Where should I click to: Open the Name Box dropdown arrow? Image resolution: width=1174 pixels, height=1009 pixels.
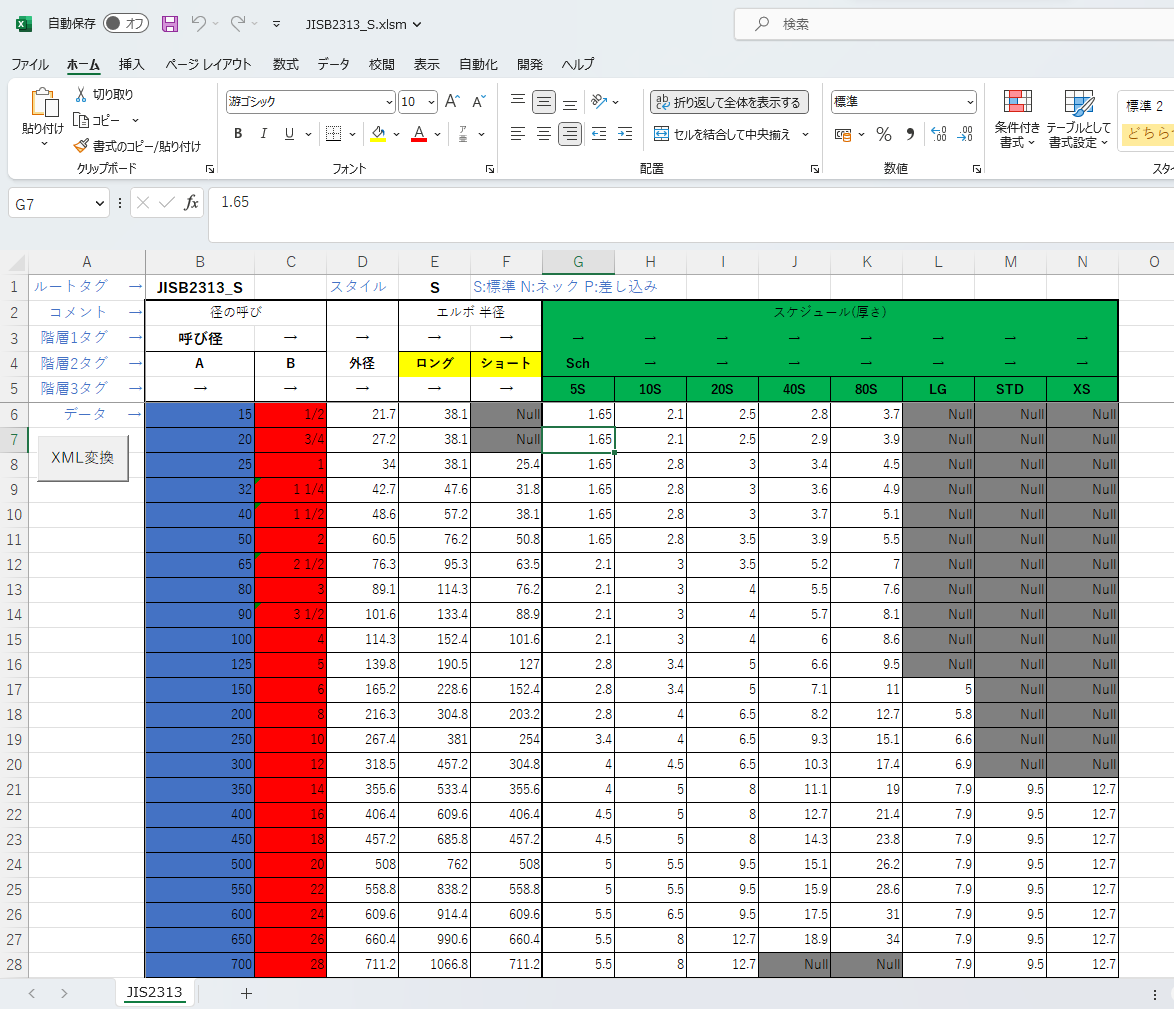coord(99,203)
